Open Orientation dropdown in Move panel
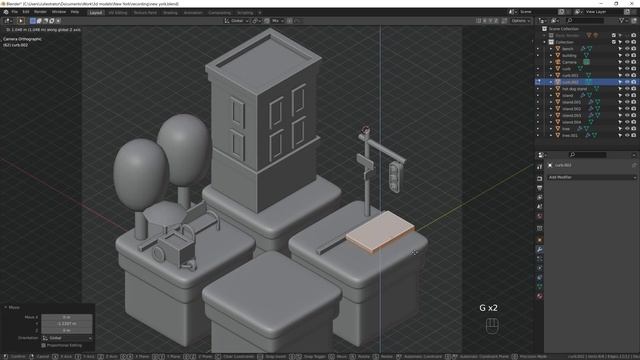 tap(67, 338)
